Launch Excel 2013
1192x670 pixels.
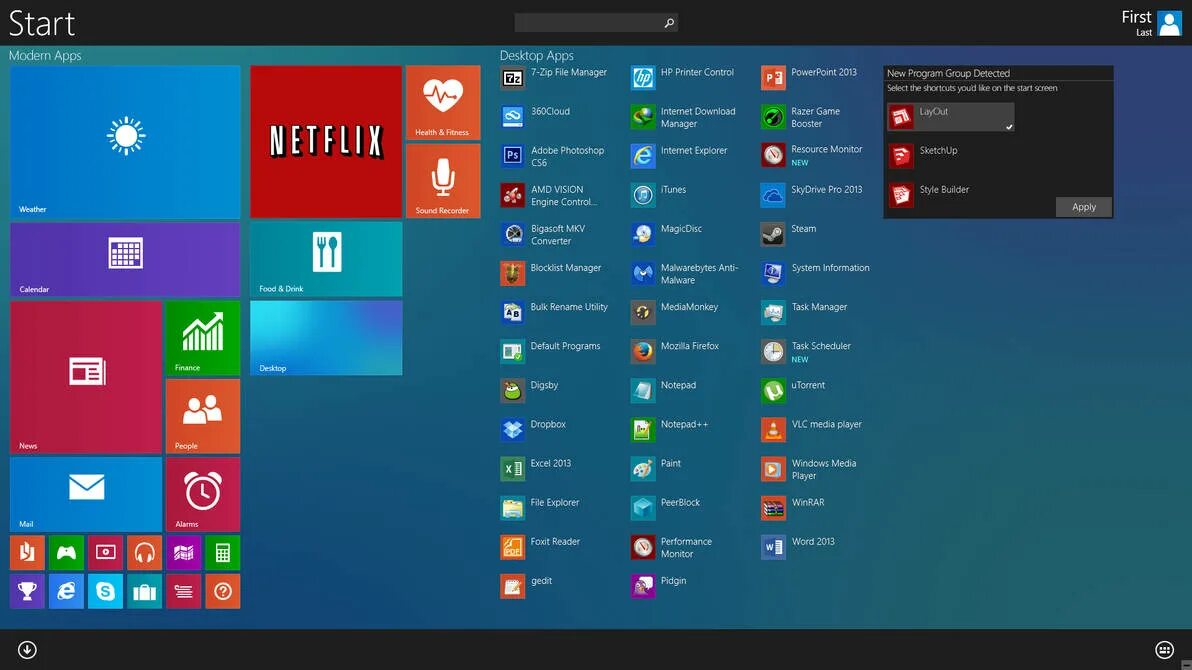click(x=537, y=468)
